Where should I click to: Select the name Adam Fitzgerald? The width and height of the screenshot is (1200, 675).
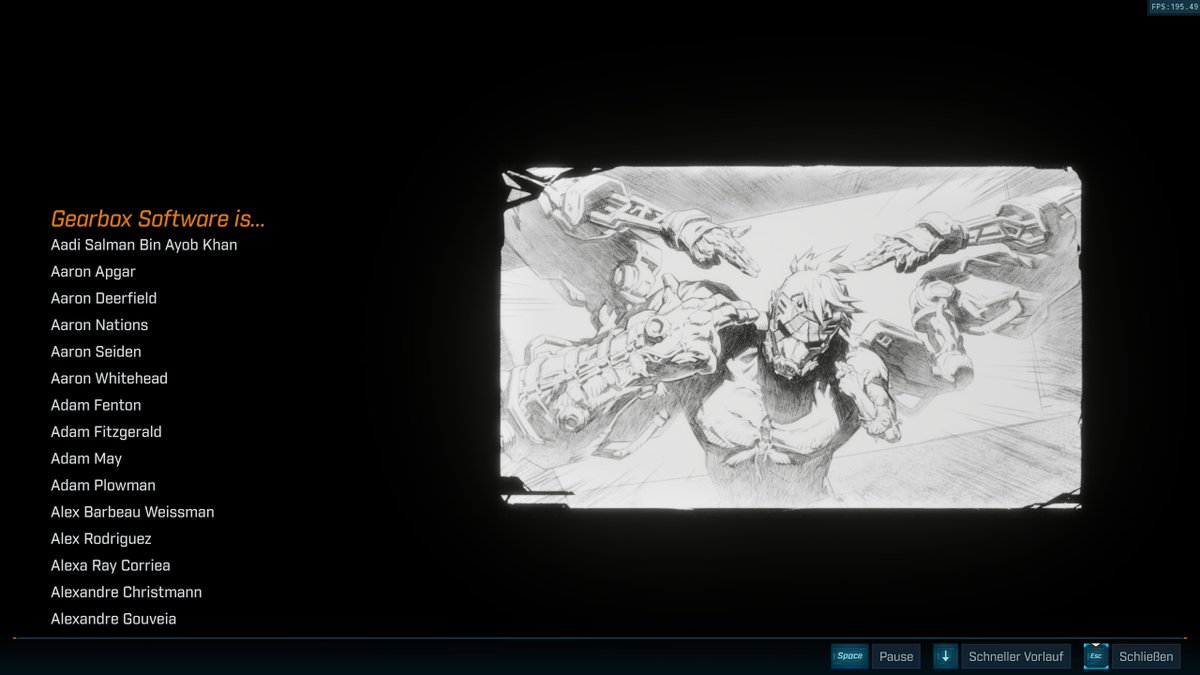[106, 432]
